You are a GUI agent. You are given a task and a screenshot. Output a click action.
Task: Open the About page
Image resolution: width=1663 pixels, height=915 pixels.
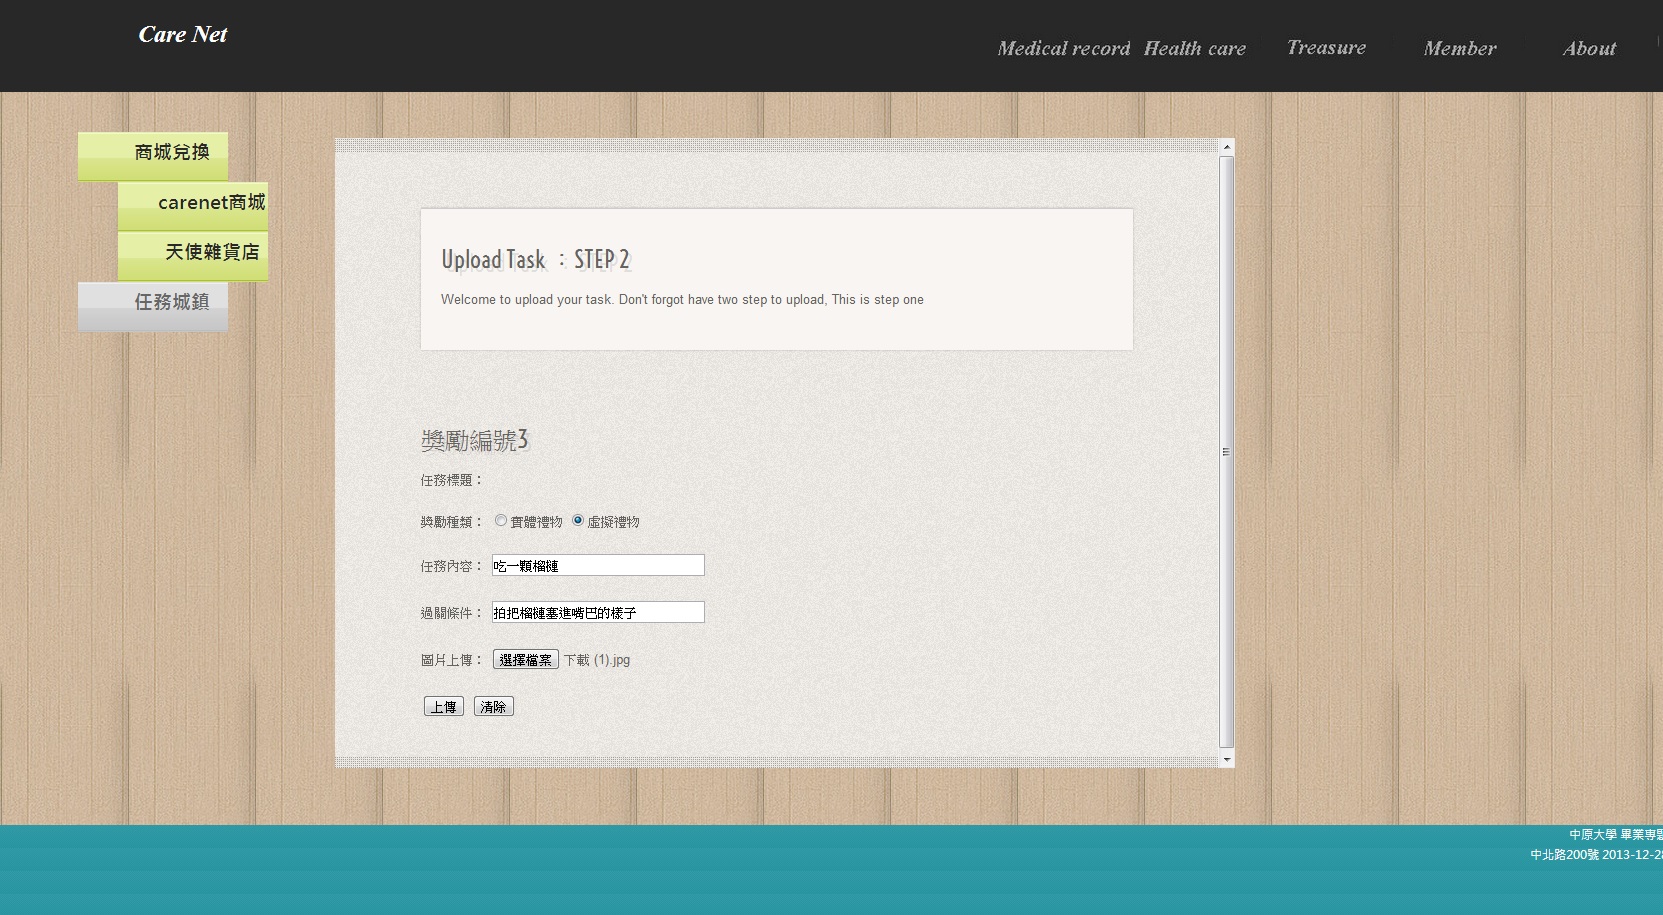[x=1588, y=49]
